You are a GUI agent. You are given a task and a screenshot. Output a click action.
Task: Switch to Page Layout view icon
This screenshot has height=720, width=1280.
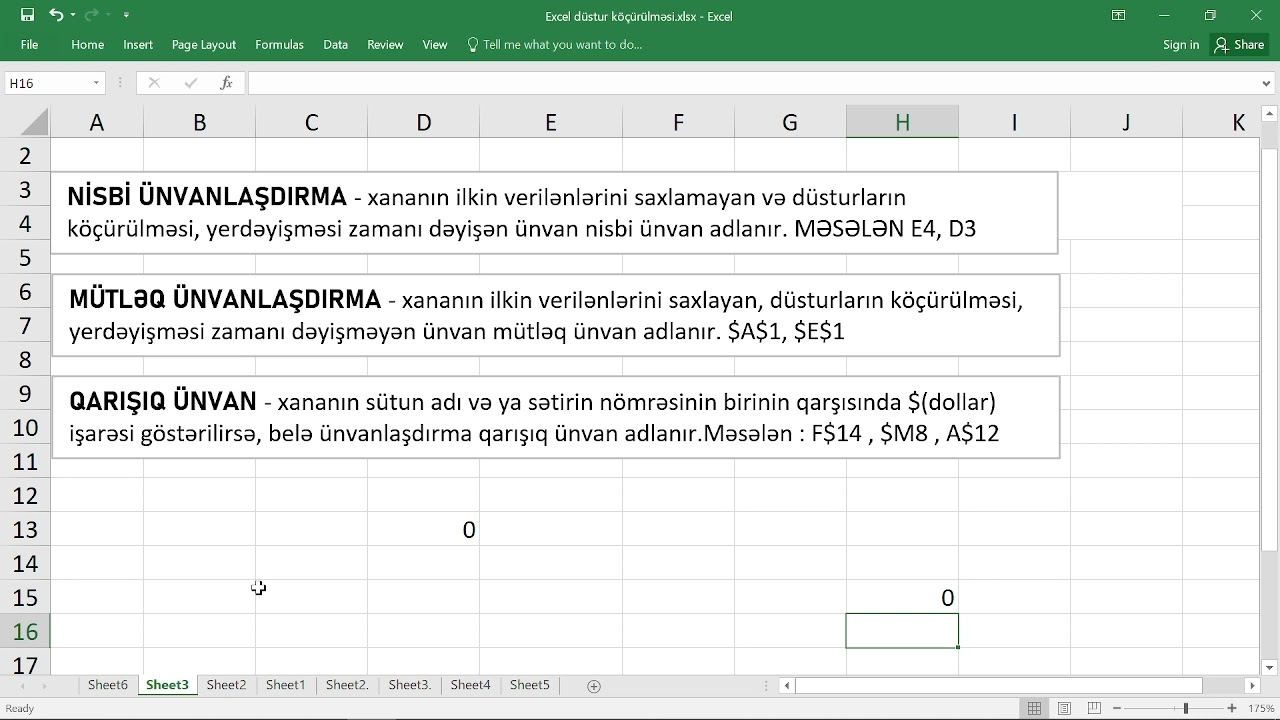[1065, 708]
